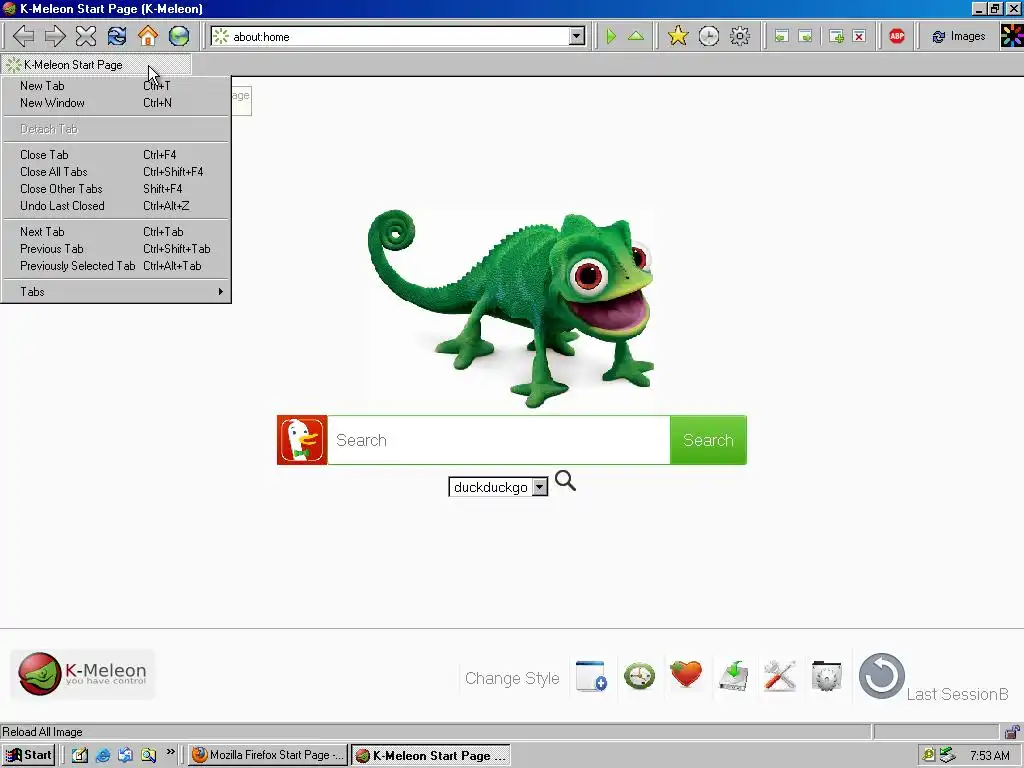Click Internet Explorer quick launch icon
This screenshot has width=1024, height=768.
click(x=103, y=755)
